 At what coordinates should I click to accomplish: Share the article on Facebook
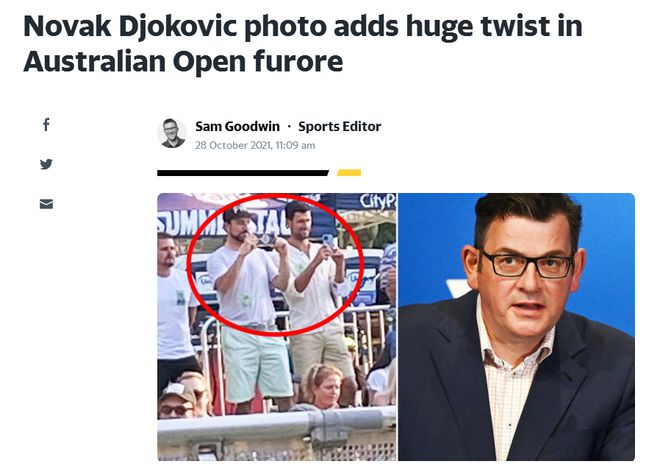46,124
